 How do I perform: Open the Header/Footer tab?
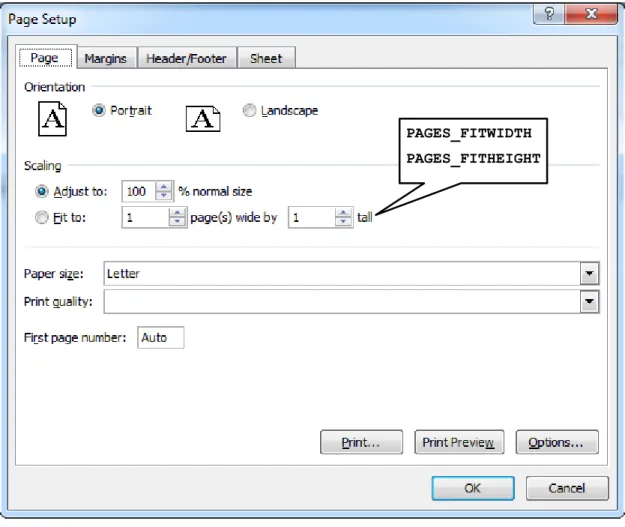pyautogui.click(x=186, y=59)
